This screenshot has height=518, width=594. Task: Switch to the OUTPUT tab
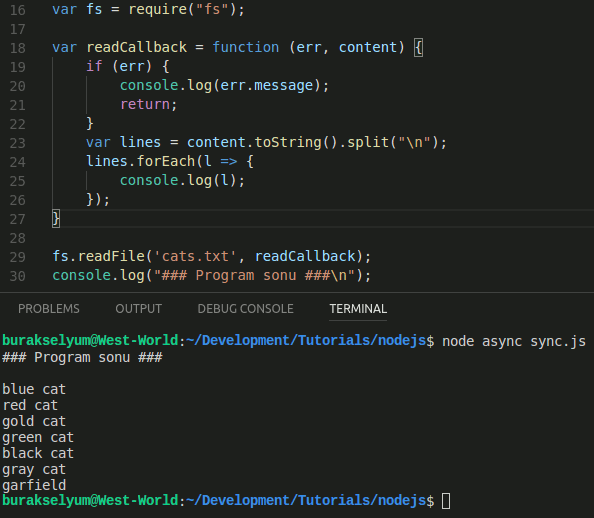[x=139, y=309]
